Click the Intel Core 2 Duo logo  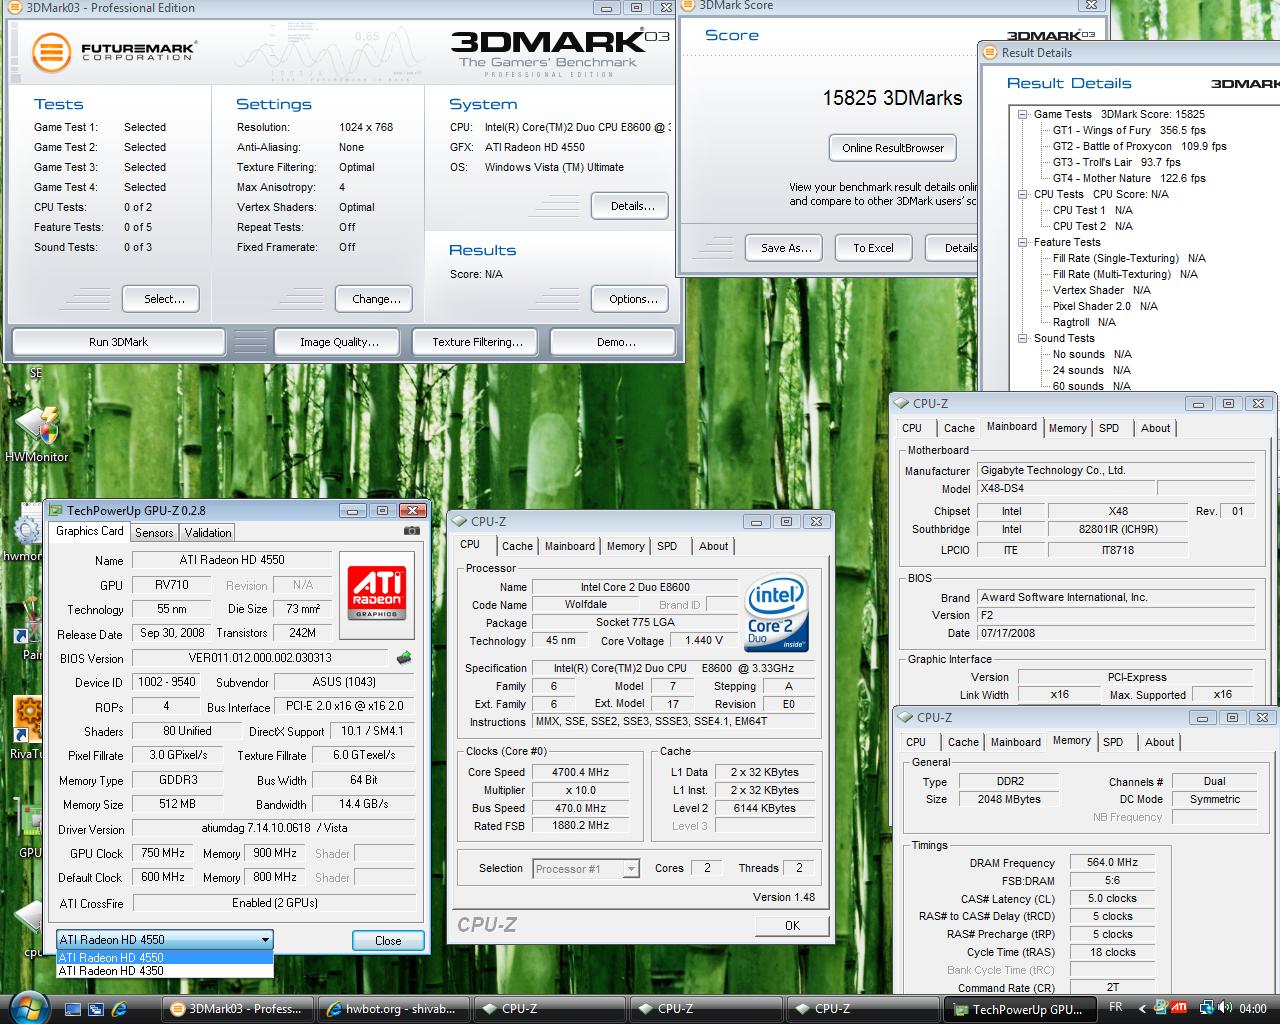[x=777, y=612]
